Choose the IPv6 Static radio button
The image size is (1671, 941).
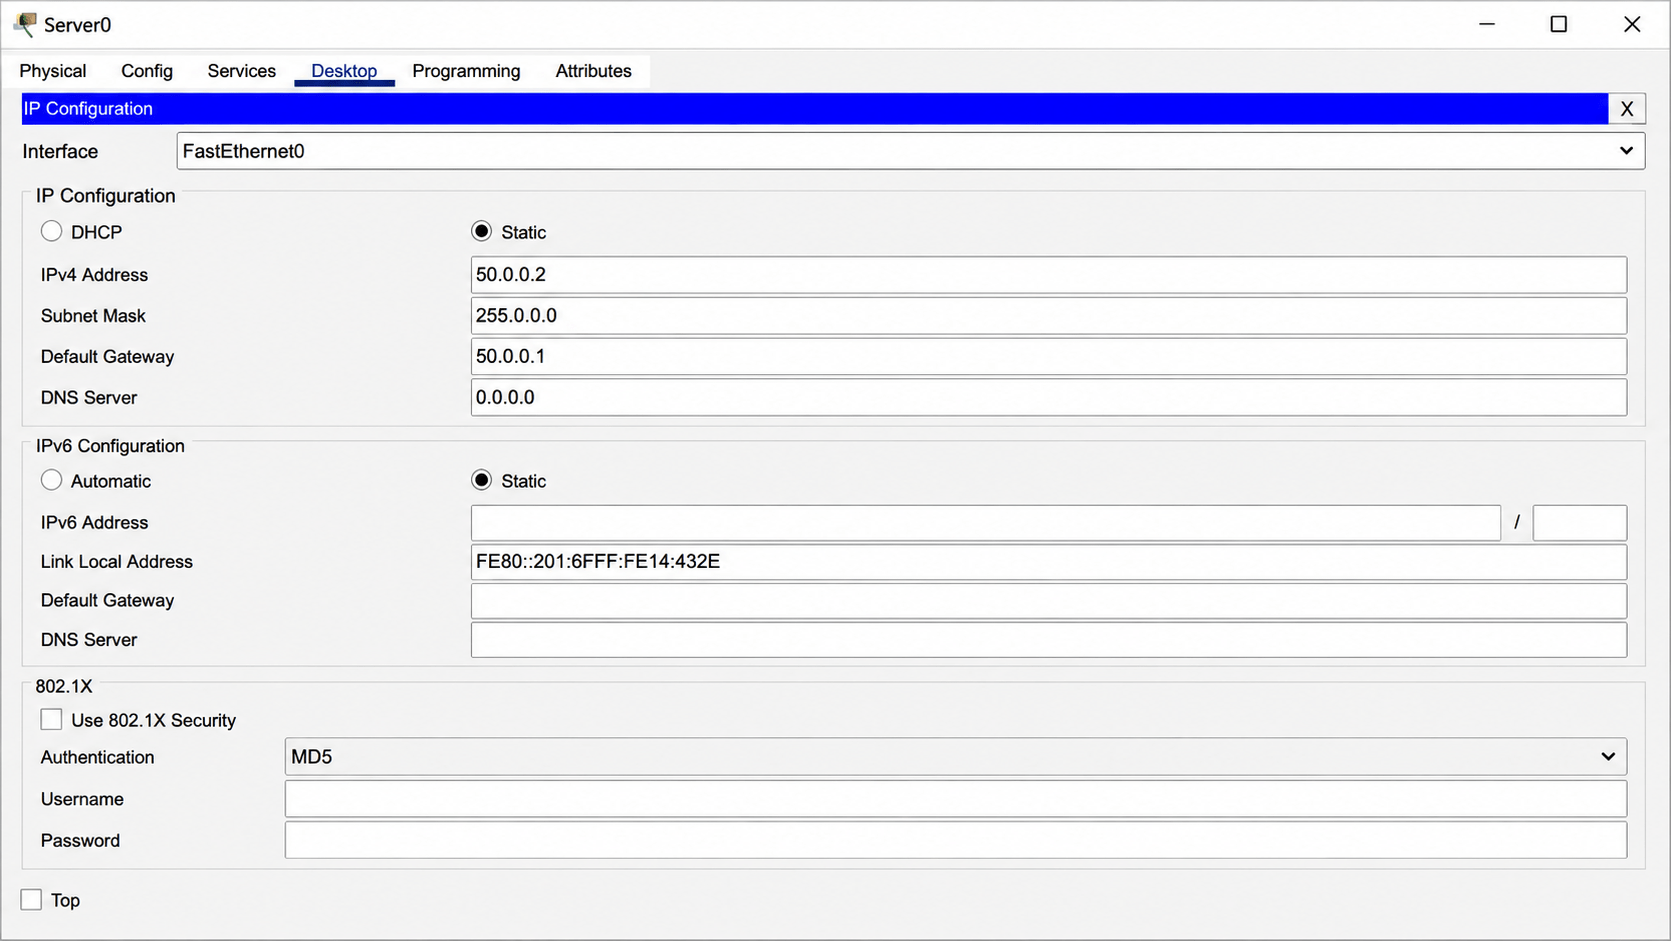[481, 480]
